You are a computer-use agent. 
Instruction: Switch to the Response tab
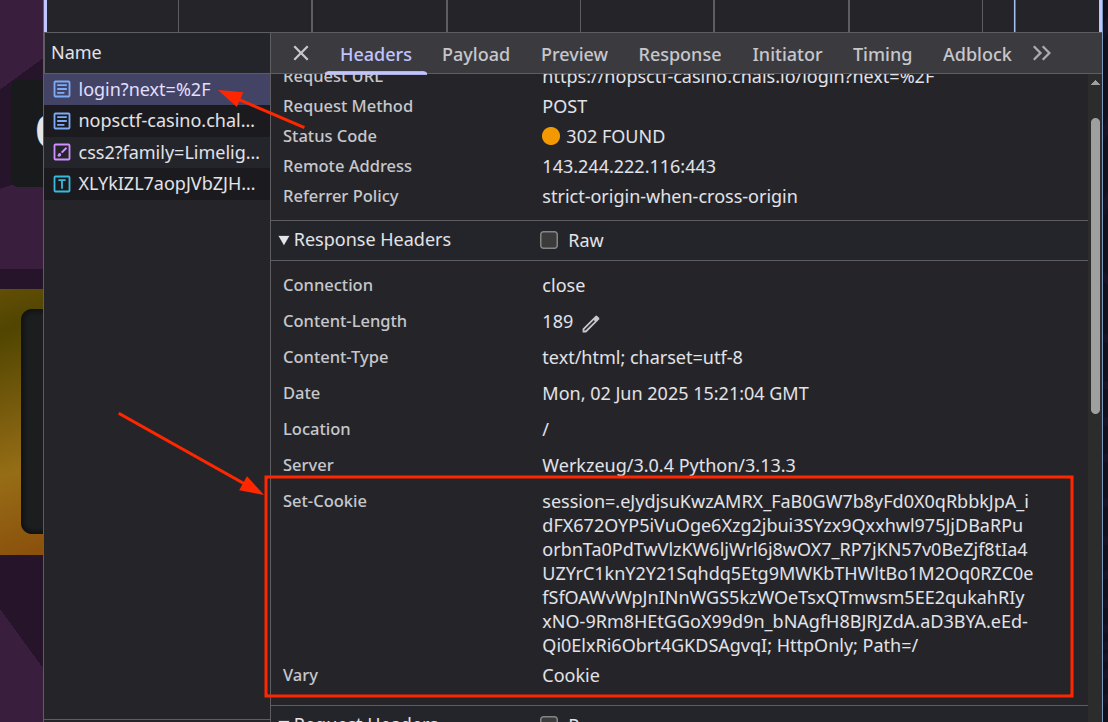(x=679, y=55)
